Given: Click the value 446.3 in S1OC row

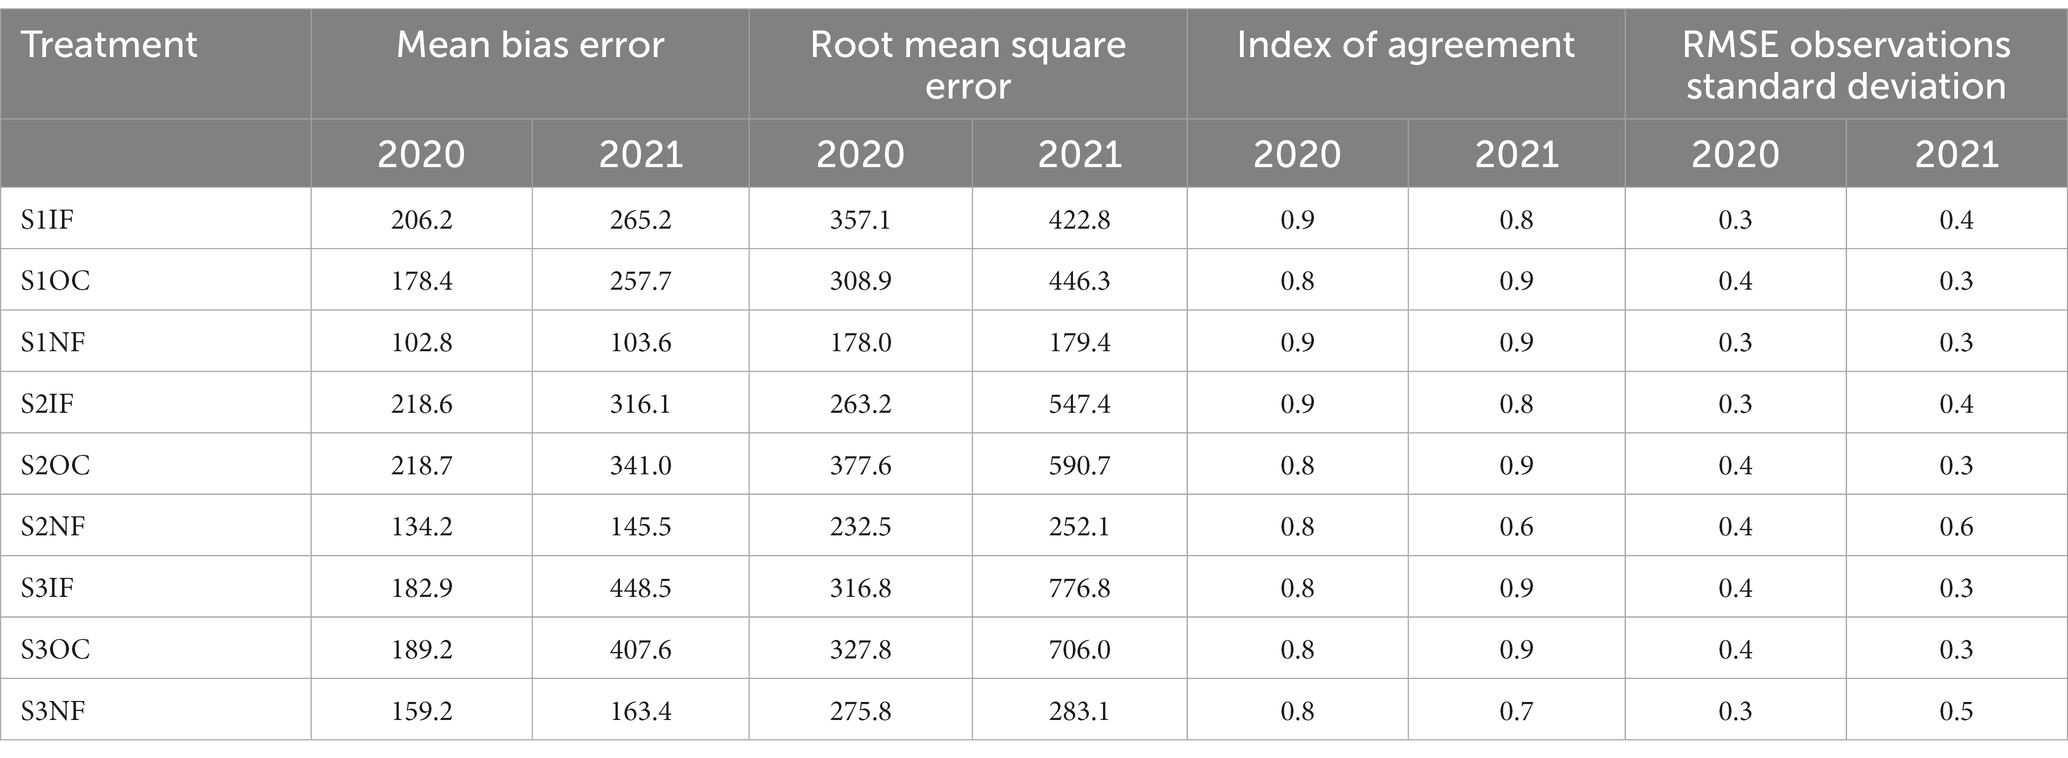Looking at the screenshot, I should pos(1080,281).
